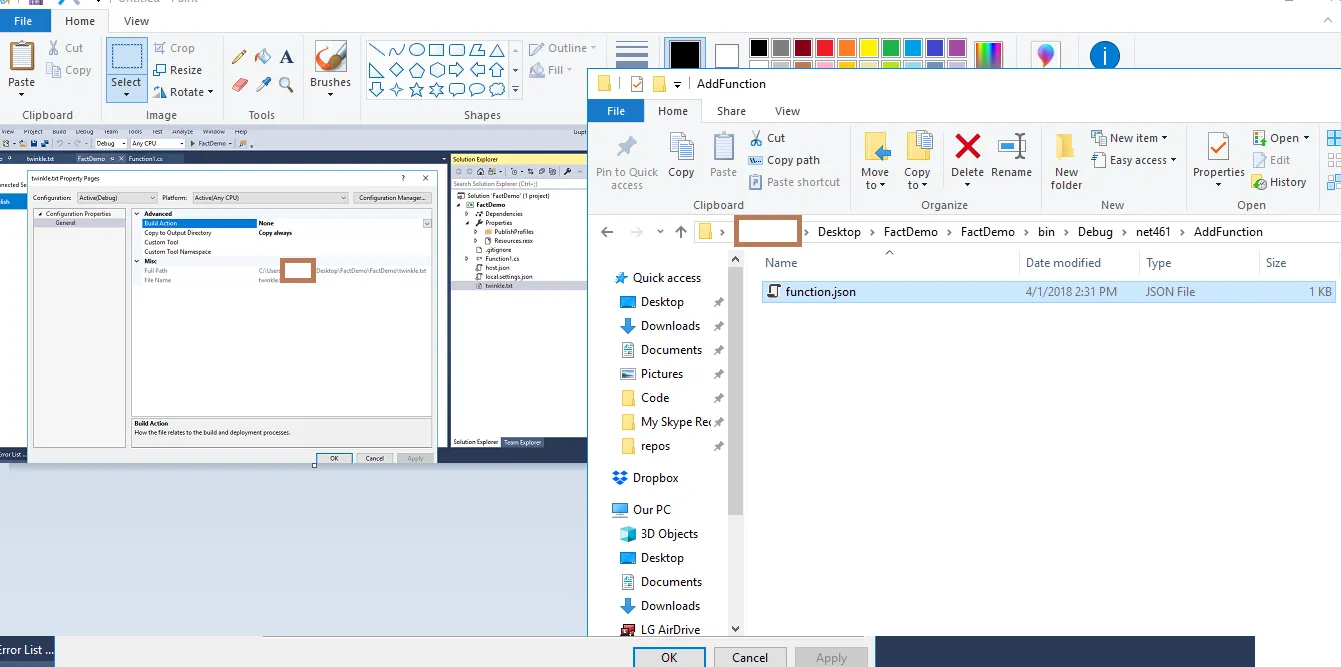
Task: Click Crop in Paint Image group
Action: pos(174,48)
